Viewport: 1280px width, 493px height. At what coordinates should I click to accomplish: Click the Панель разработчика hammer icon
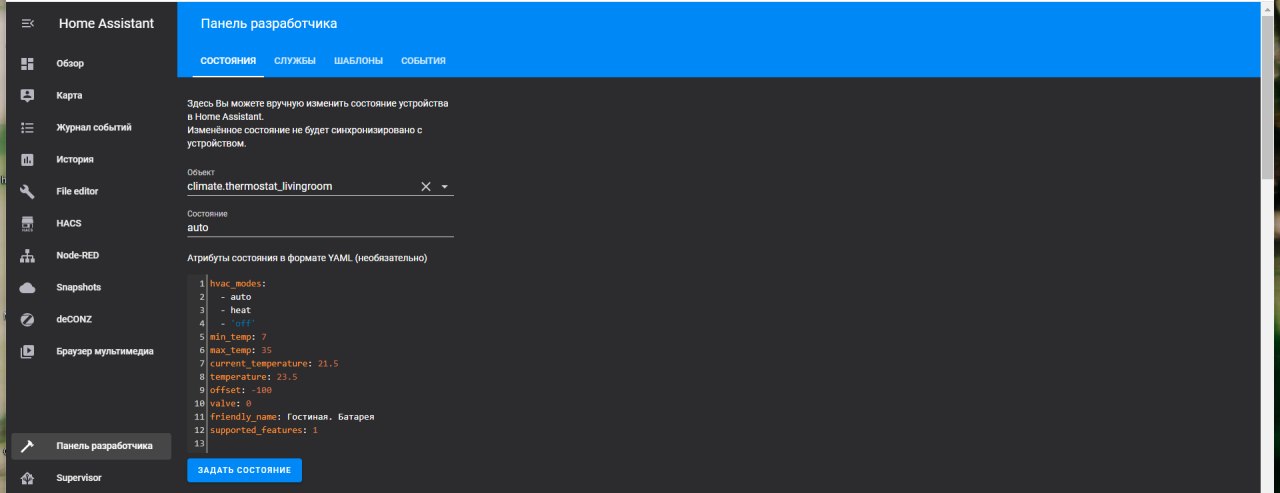point(28,446)
